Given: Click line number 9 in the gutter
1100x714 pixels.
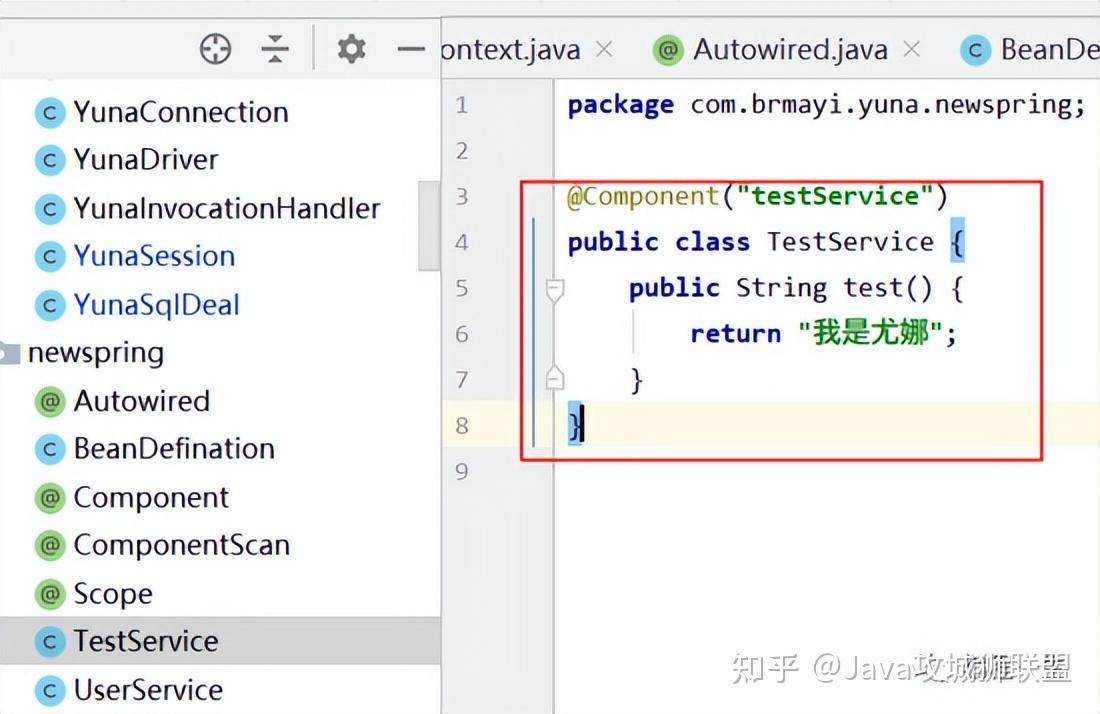Looking at the screenshot, I should pyautogui.click(x=462, y=471).
